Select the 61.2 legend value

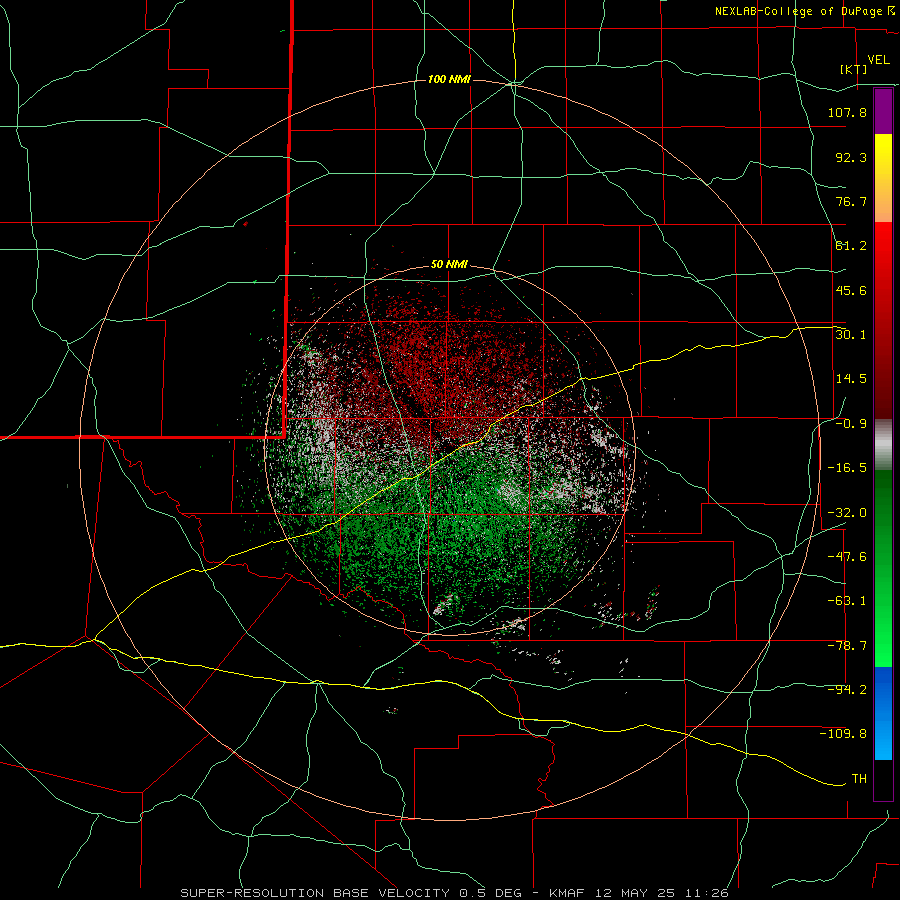pos(851,246)
